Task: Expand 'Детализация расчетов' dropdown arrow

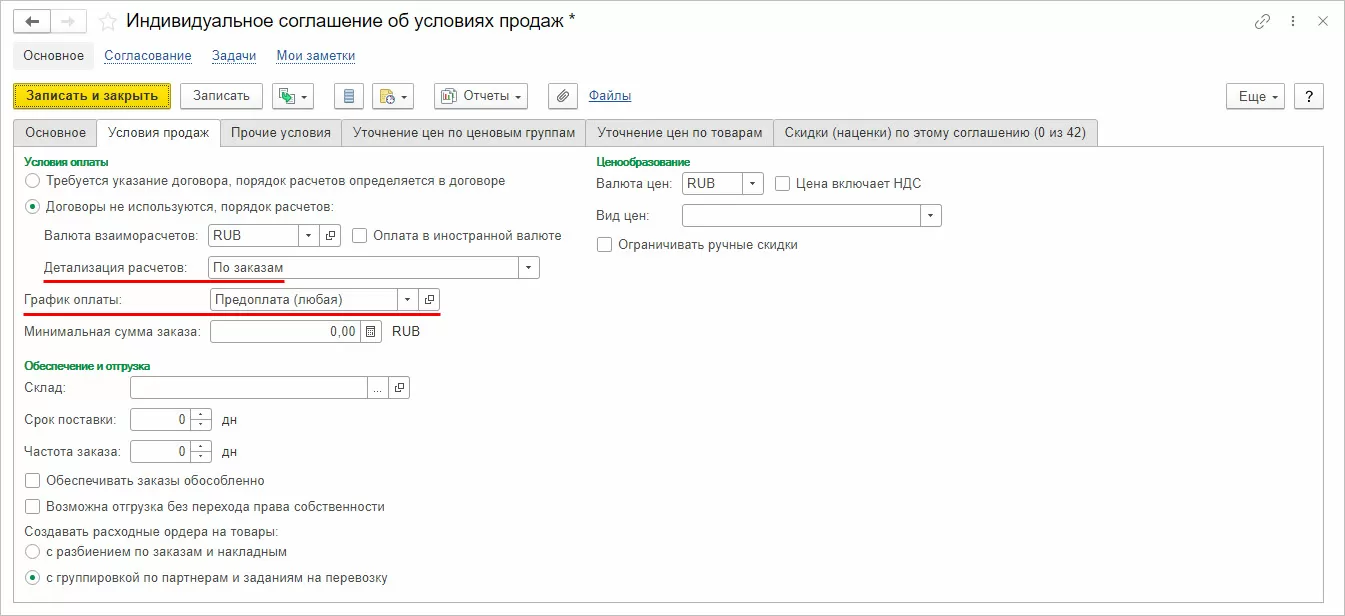Action: point(529,268)
